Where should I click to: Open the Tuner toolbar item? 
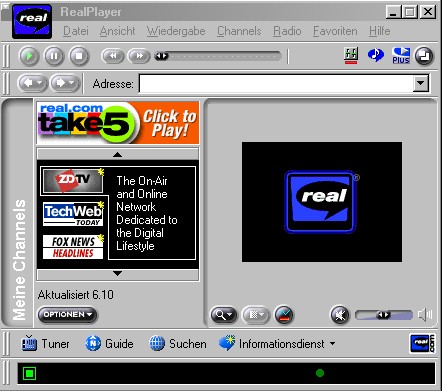point(45,344)
